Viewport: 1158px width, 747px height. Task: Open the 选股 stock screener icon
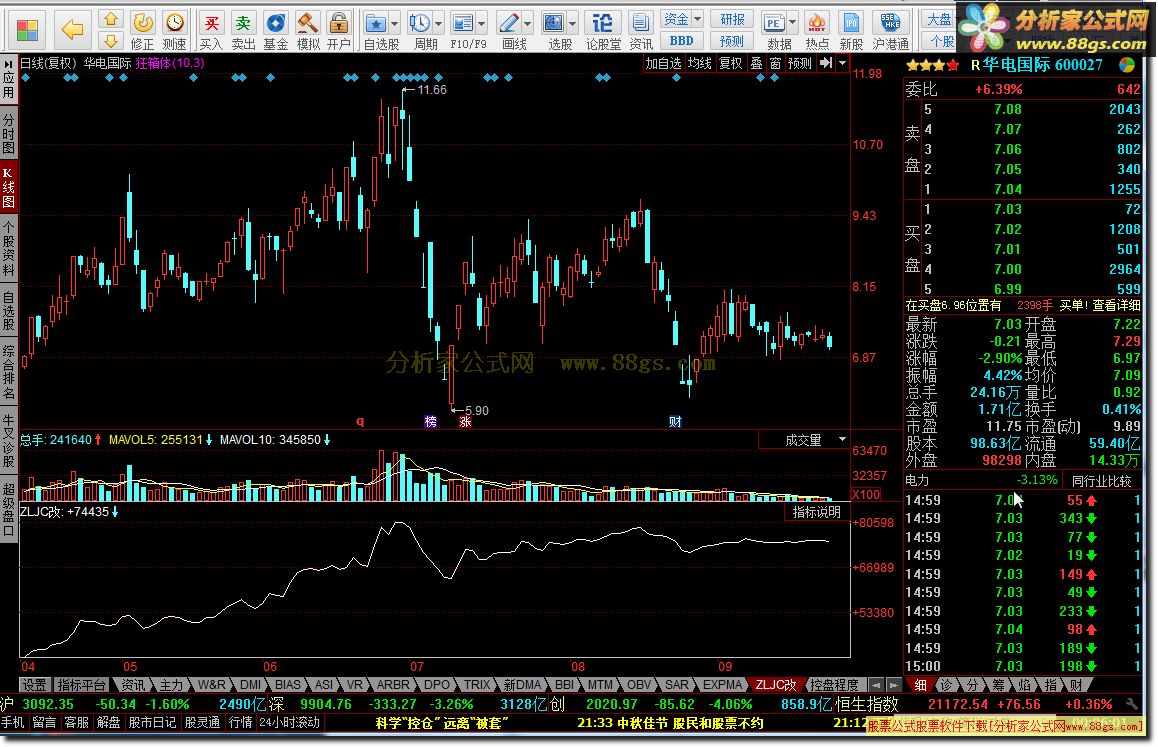point(553,24)
